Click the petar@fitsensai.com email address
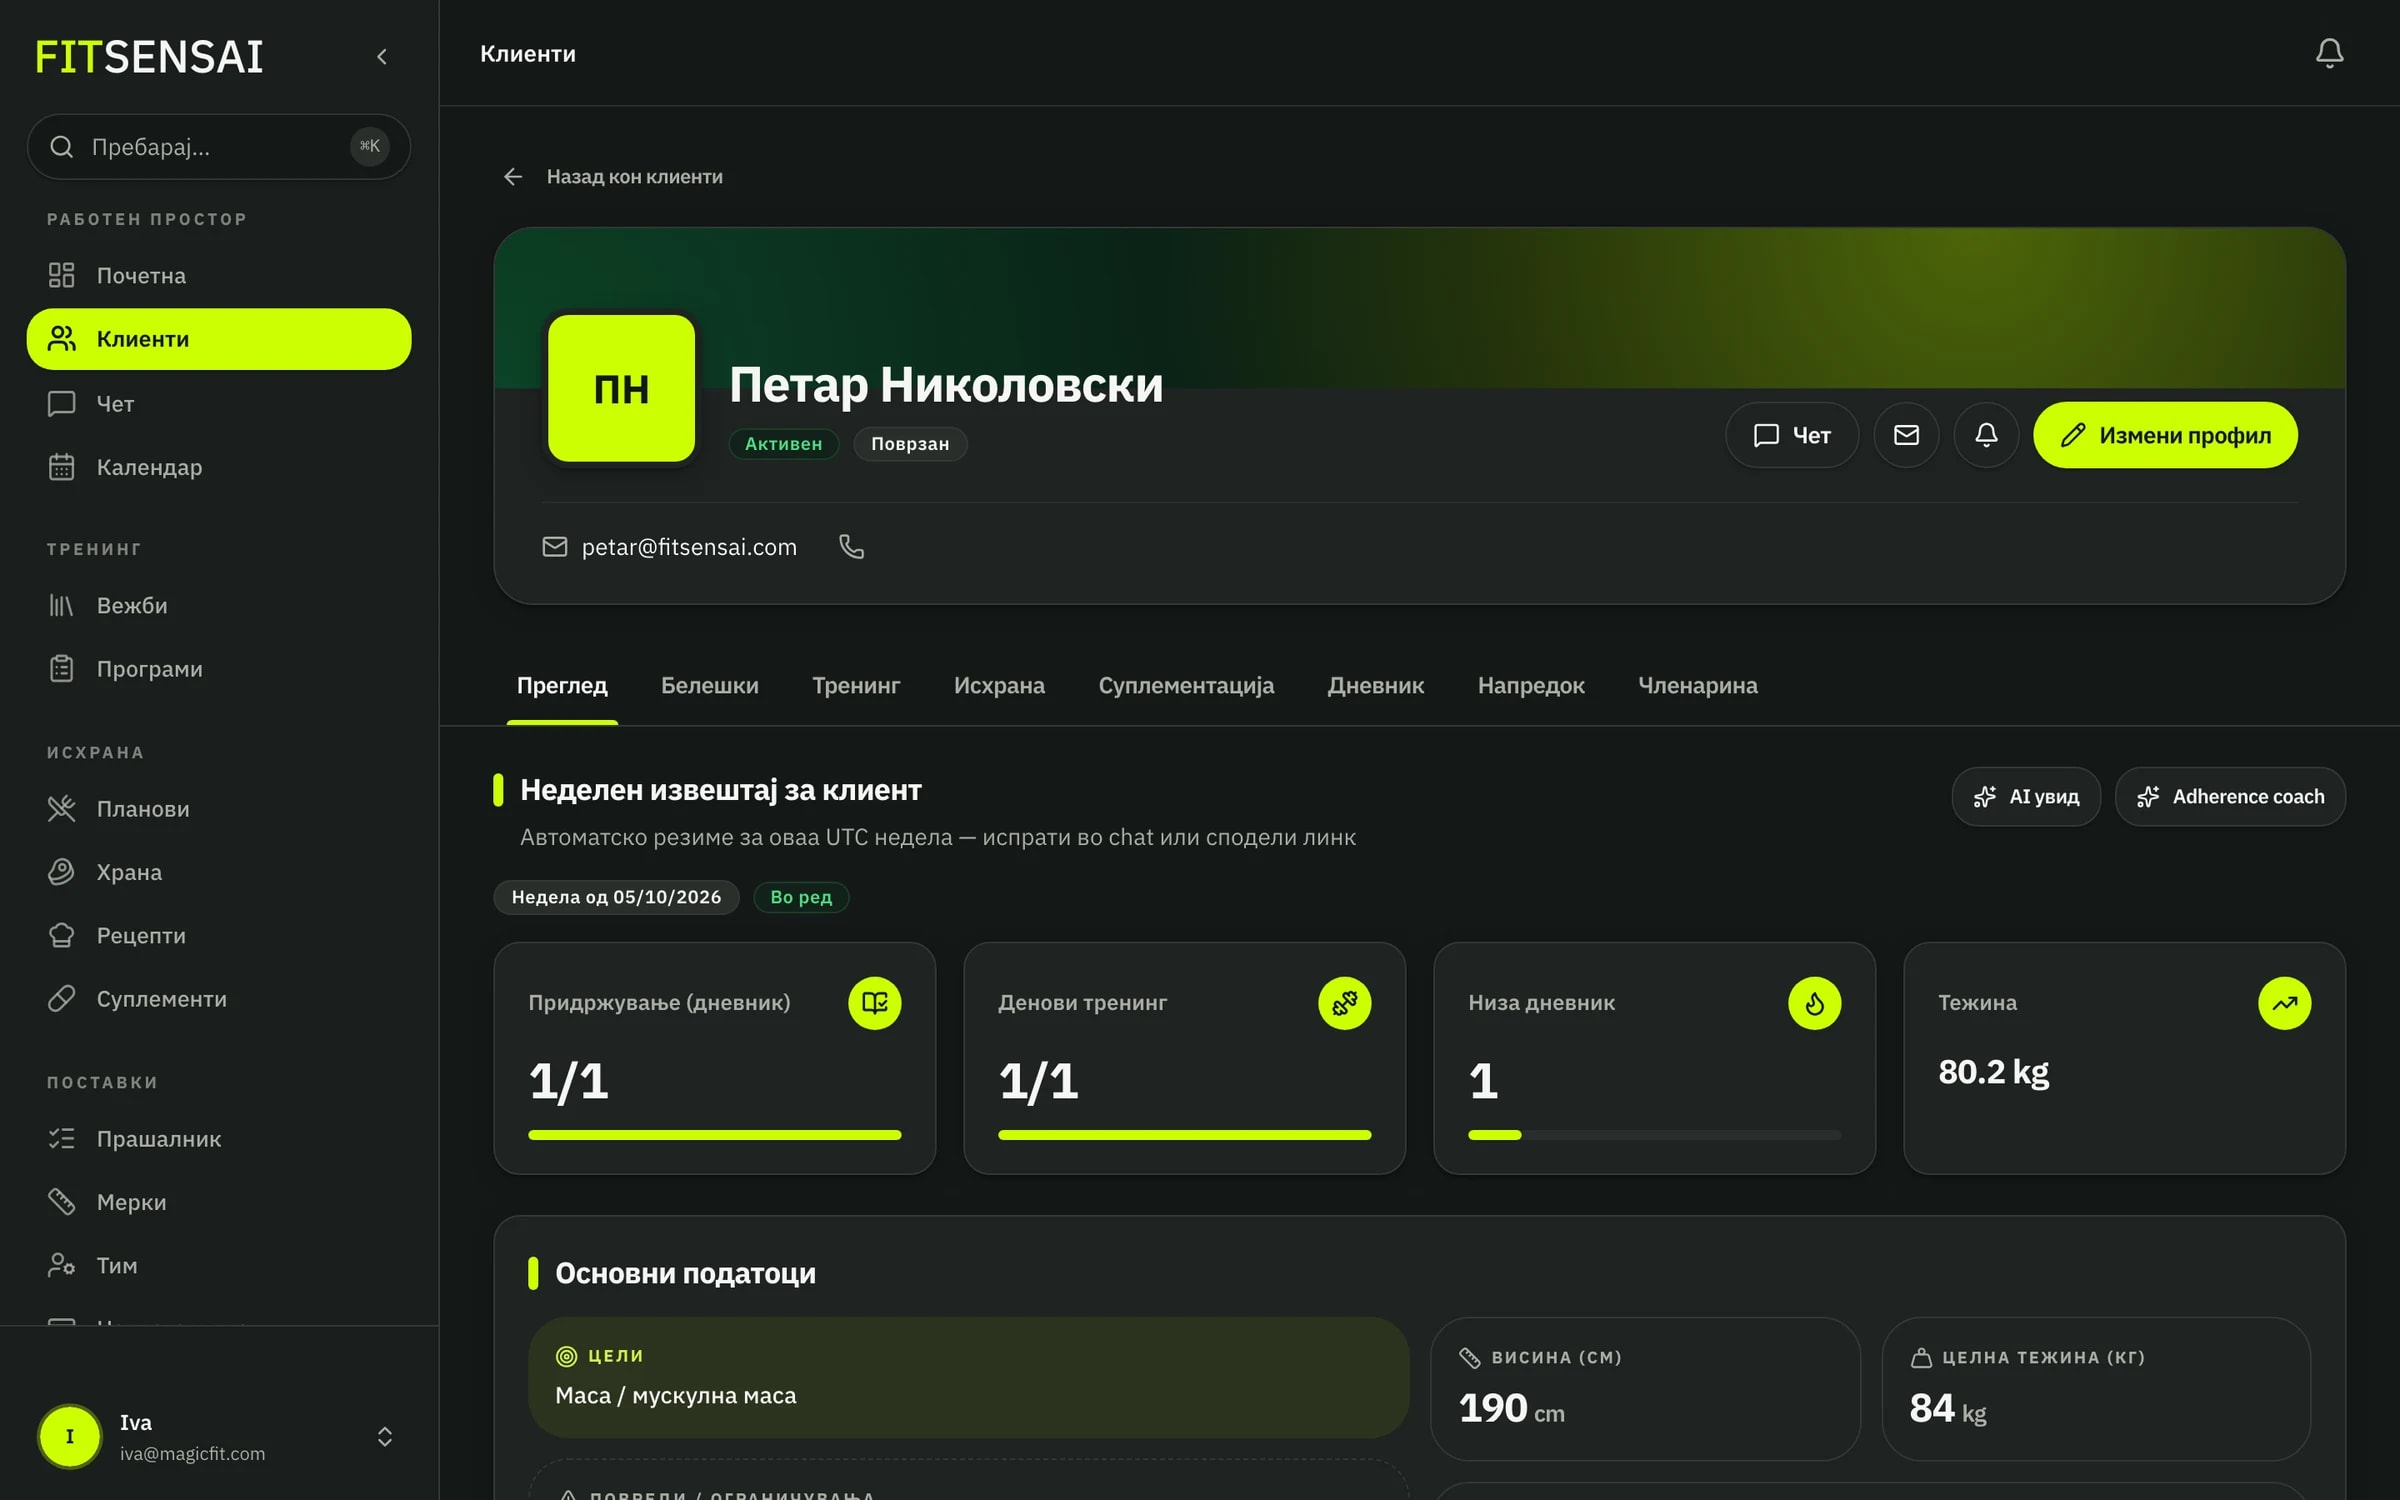The width and height of the screenshot is (2400, 1500). (689, 547)
